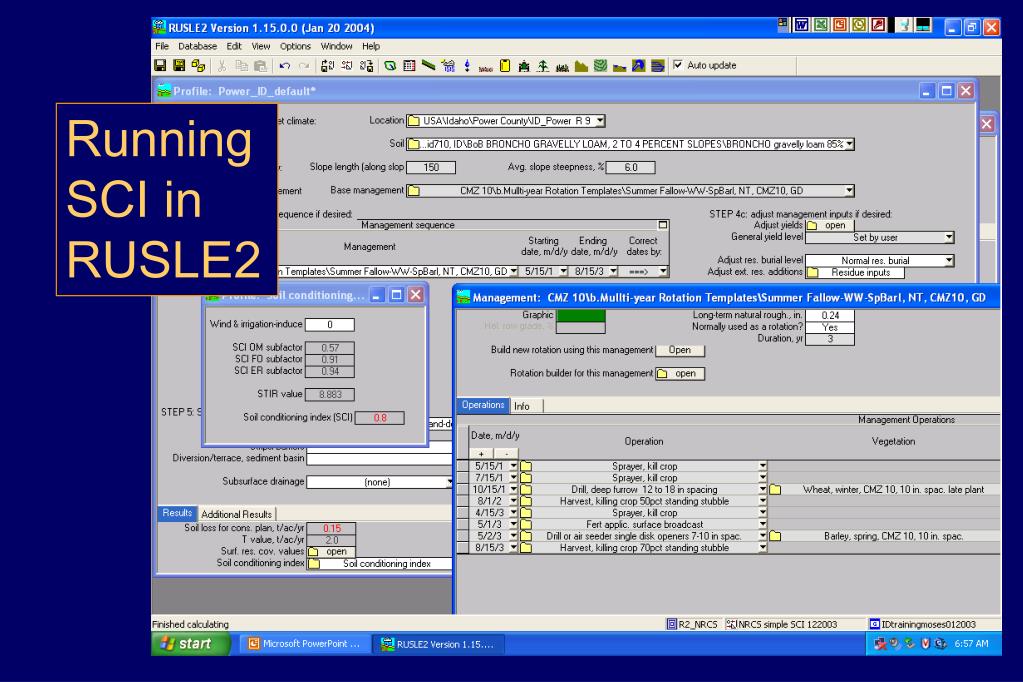The image size is (1023, 682).
Task: Click the minus button above operation dates
Action: click(x=506, y=453)
